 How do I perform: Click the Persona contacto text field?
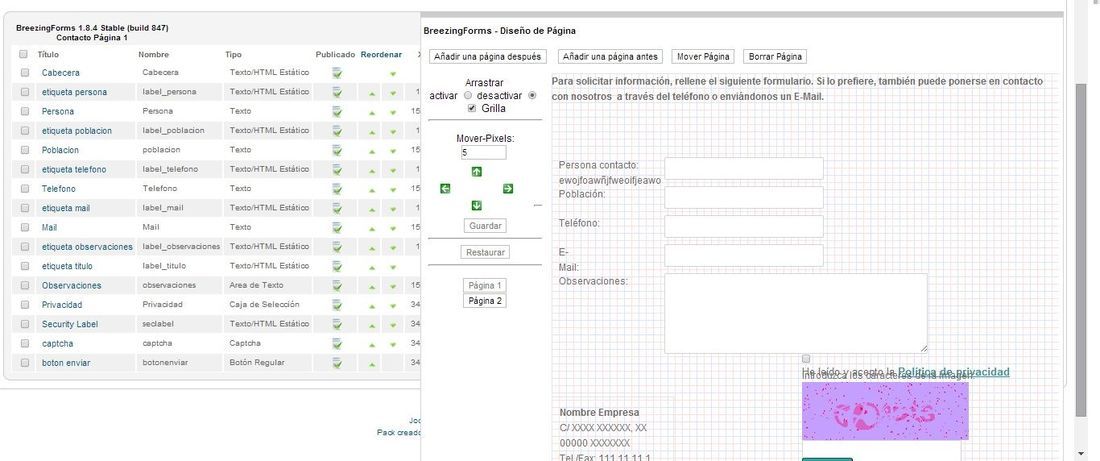click(744, 168)
